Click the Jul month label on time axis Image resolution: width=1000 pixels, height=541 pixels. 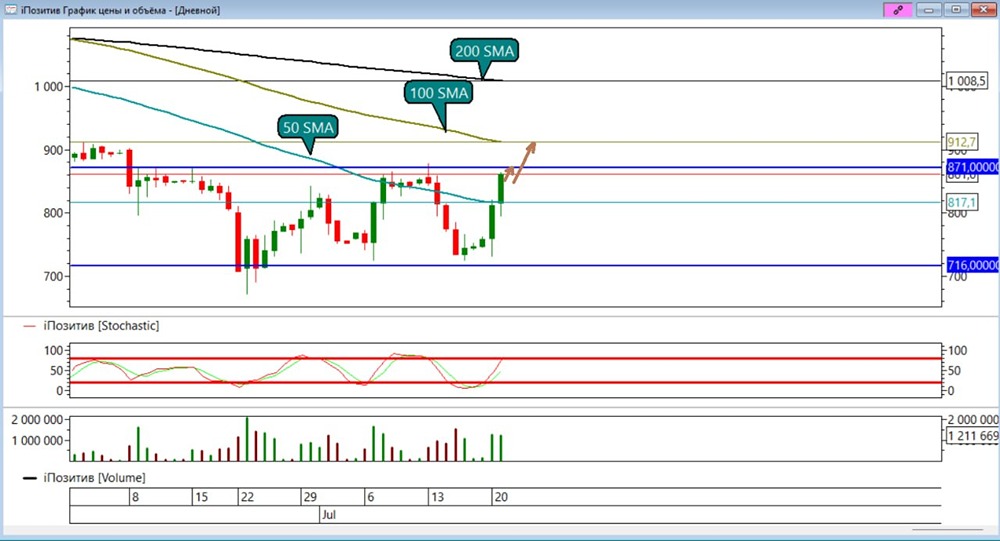point(329,515)
